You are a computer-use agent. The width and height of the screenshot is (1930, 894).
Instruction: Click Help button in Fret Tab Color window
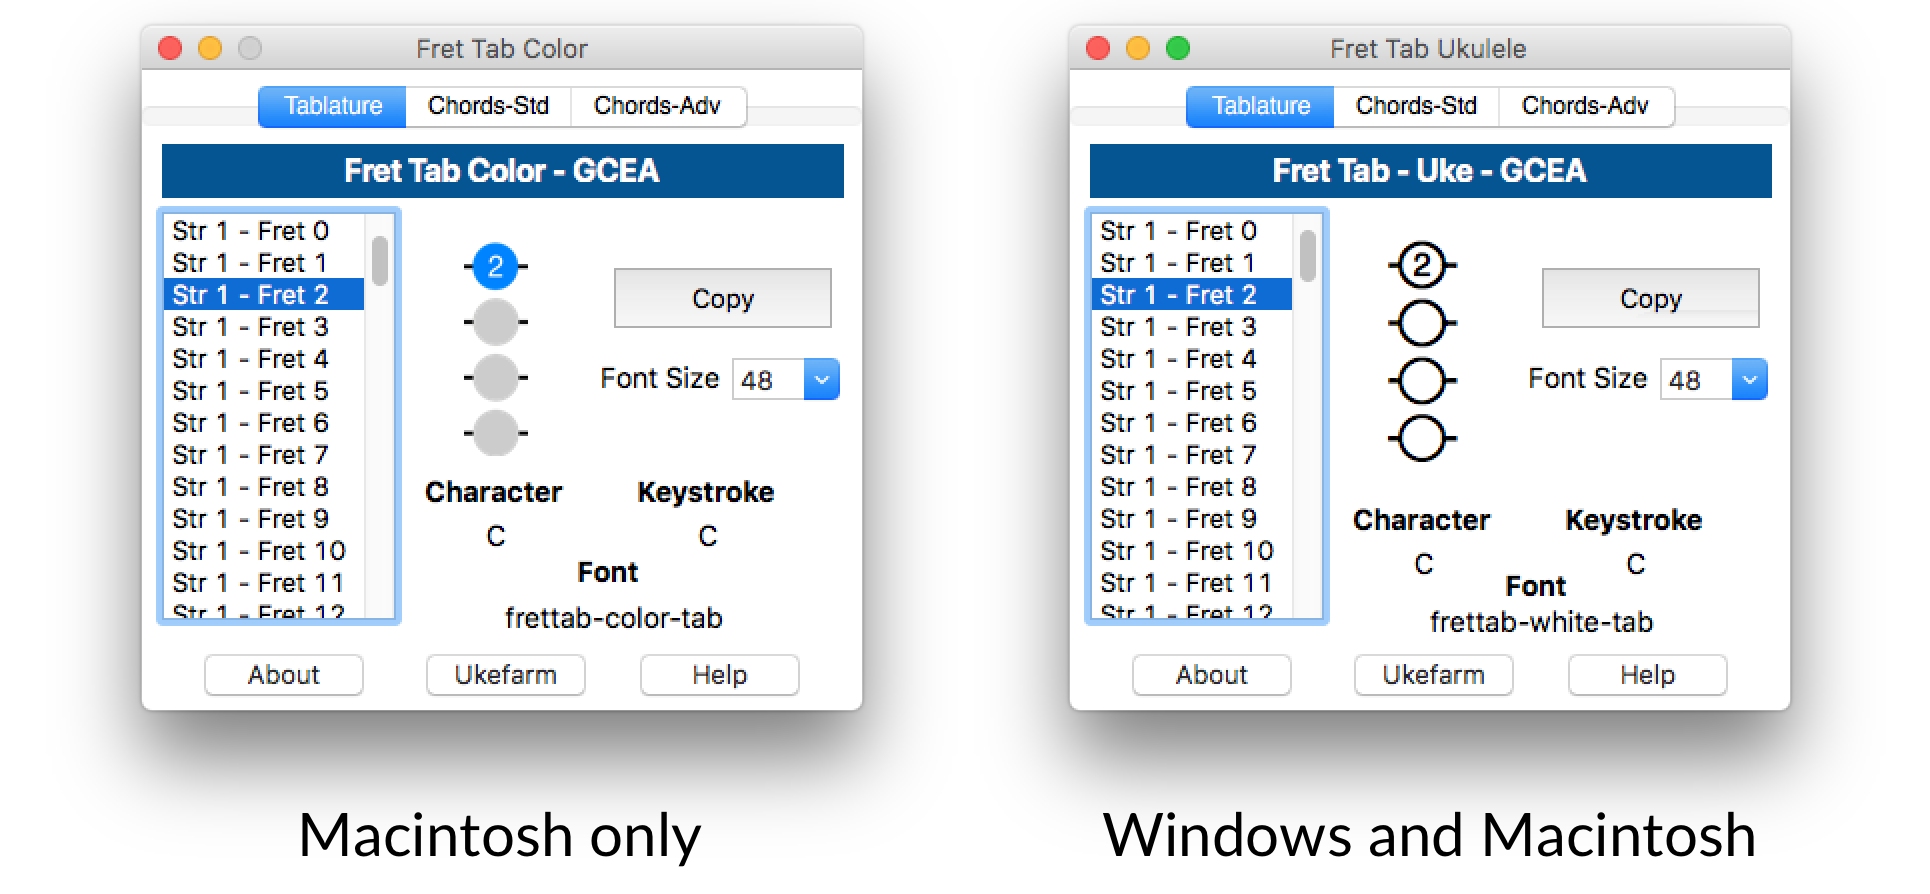(x=719, y=675)
